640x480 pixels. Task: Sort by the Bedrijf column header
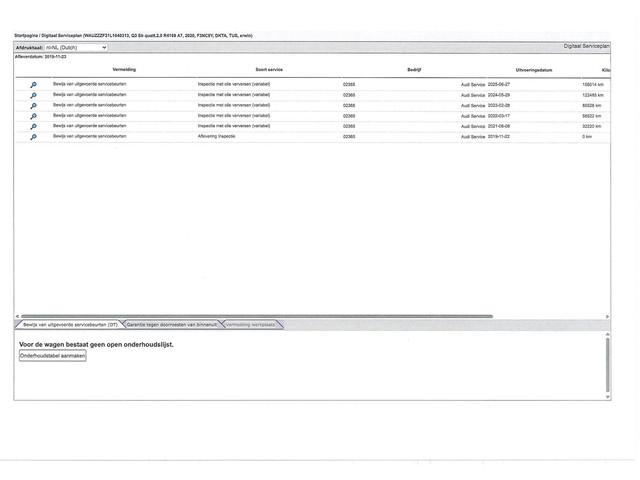(414, 70)
